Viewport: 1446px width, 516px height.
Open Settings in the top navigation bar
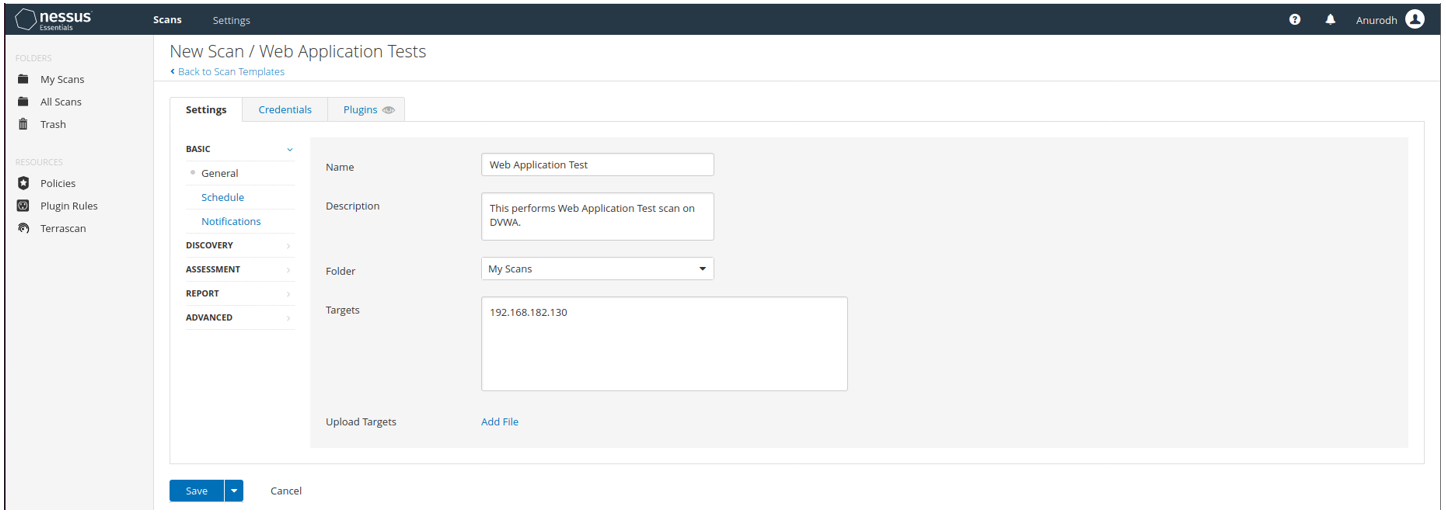[x=231, y=20]
